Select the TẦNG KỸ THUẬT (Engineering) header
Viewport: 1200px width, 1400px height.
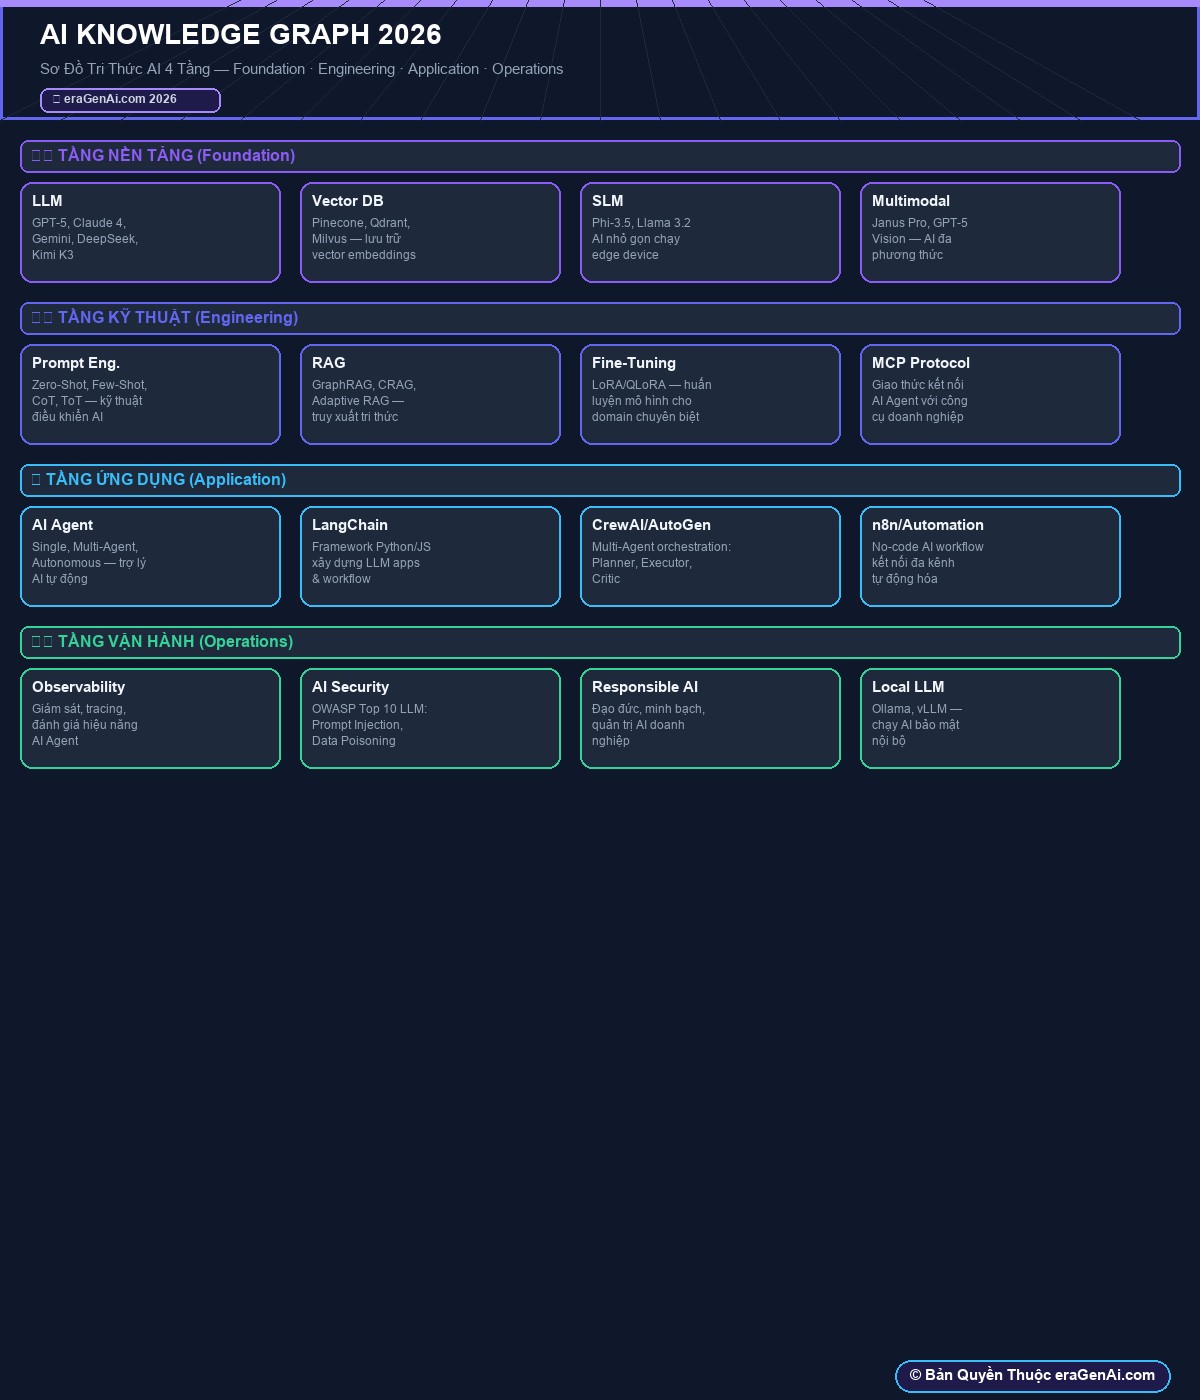click(x=600, y=319)
